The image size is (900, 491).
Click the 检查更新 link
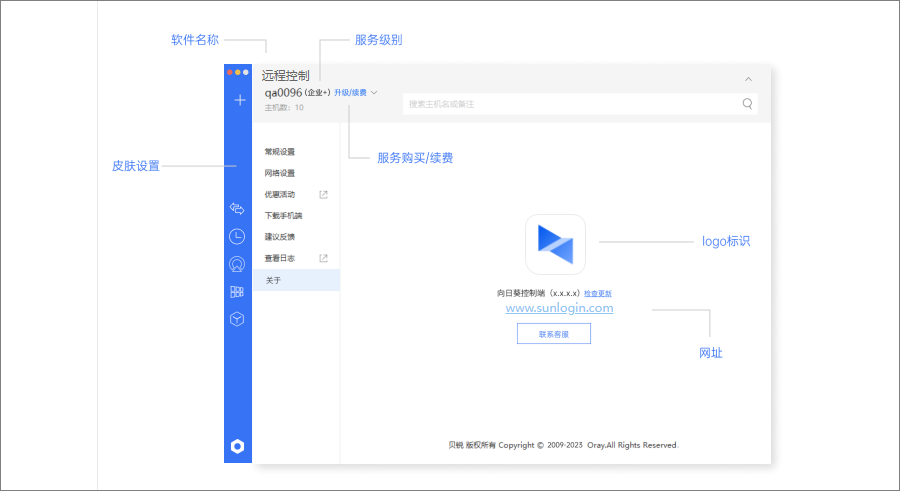point(598,293)
